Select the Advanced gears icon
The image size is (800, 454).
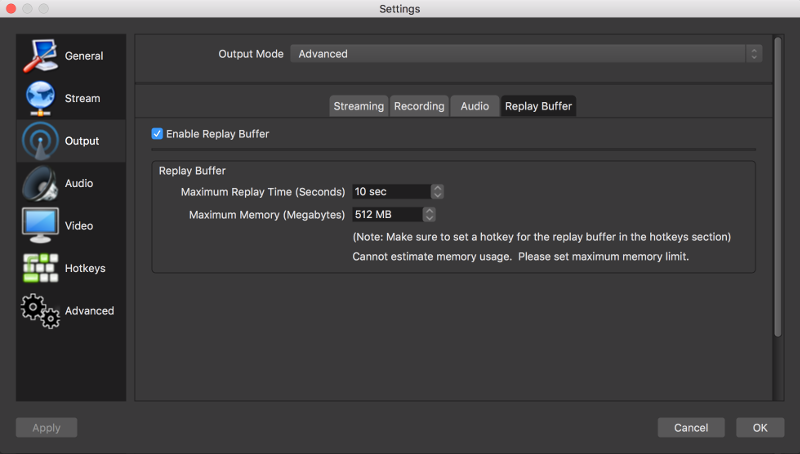click(40, 311)
